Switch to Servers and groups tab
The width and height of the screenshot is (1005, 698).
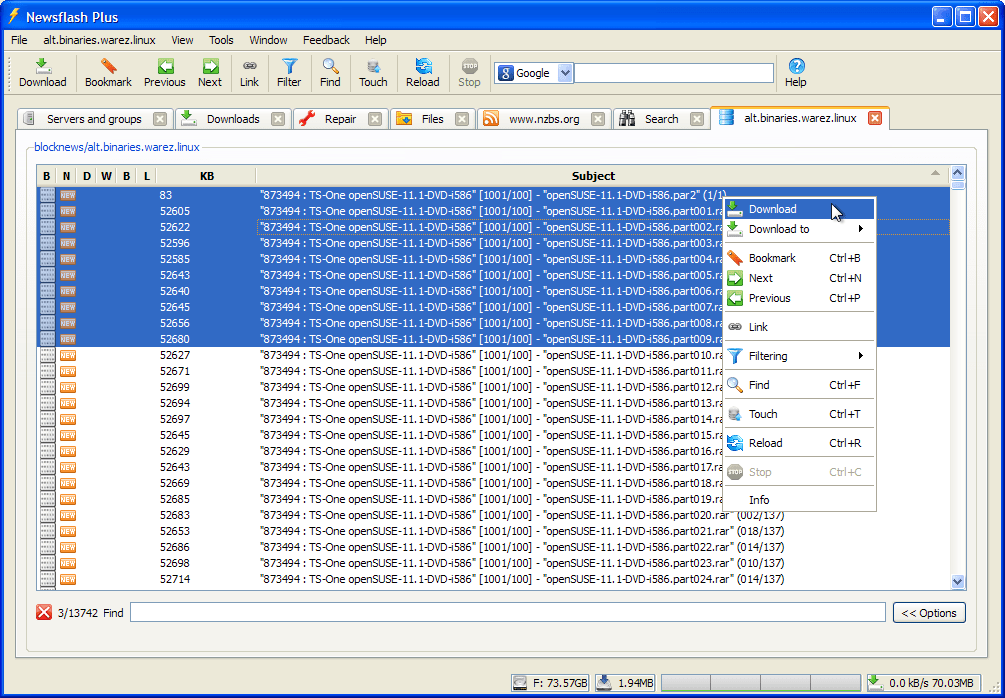click(x=94, y=119)
